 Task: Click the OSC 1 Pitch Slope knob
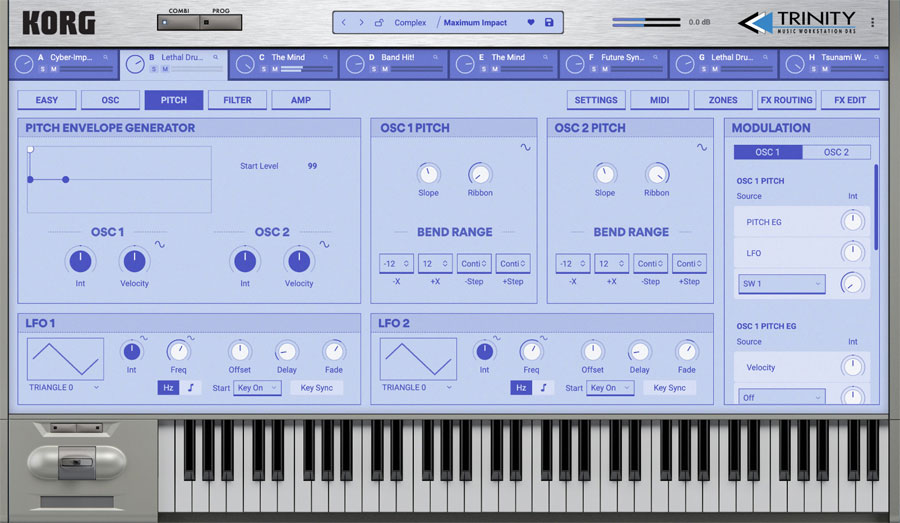(428, 173)
